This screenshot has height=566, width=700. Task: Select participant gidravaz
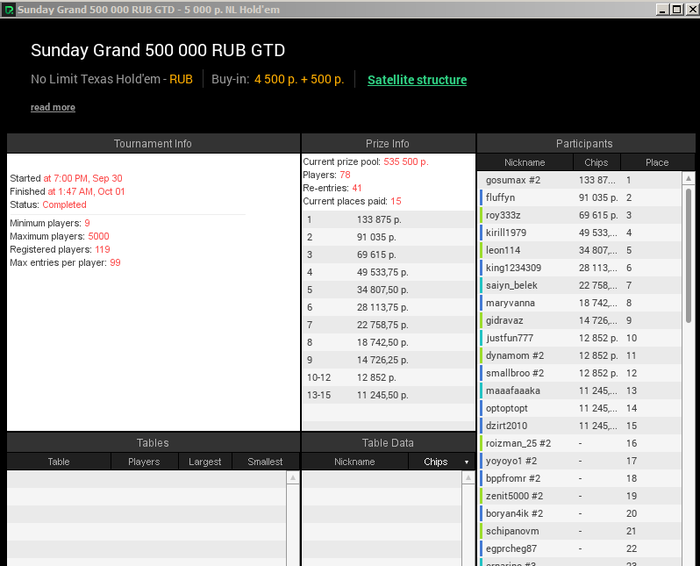(579, 320)
